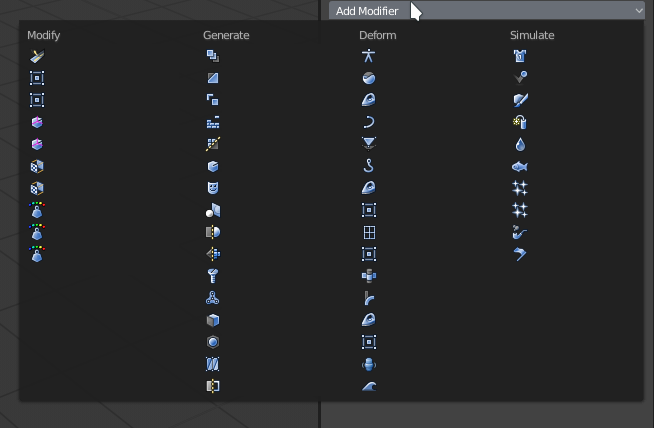The height and width of the screenshot is (428, 654).
Task: Add the Ocean modifier fish icon
Action: 520,167
